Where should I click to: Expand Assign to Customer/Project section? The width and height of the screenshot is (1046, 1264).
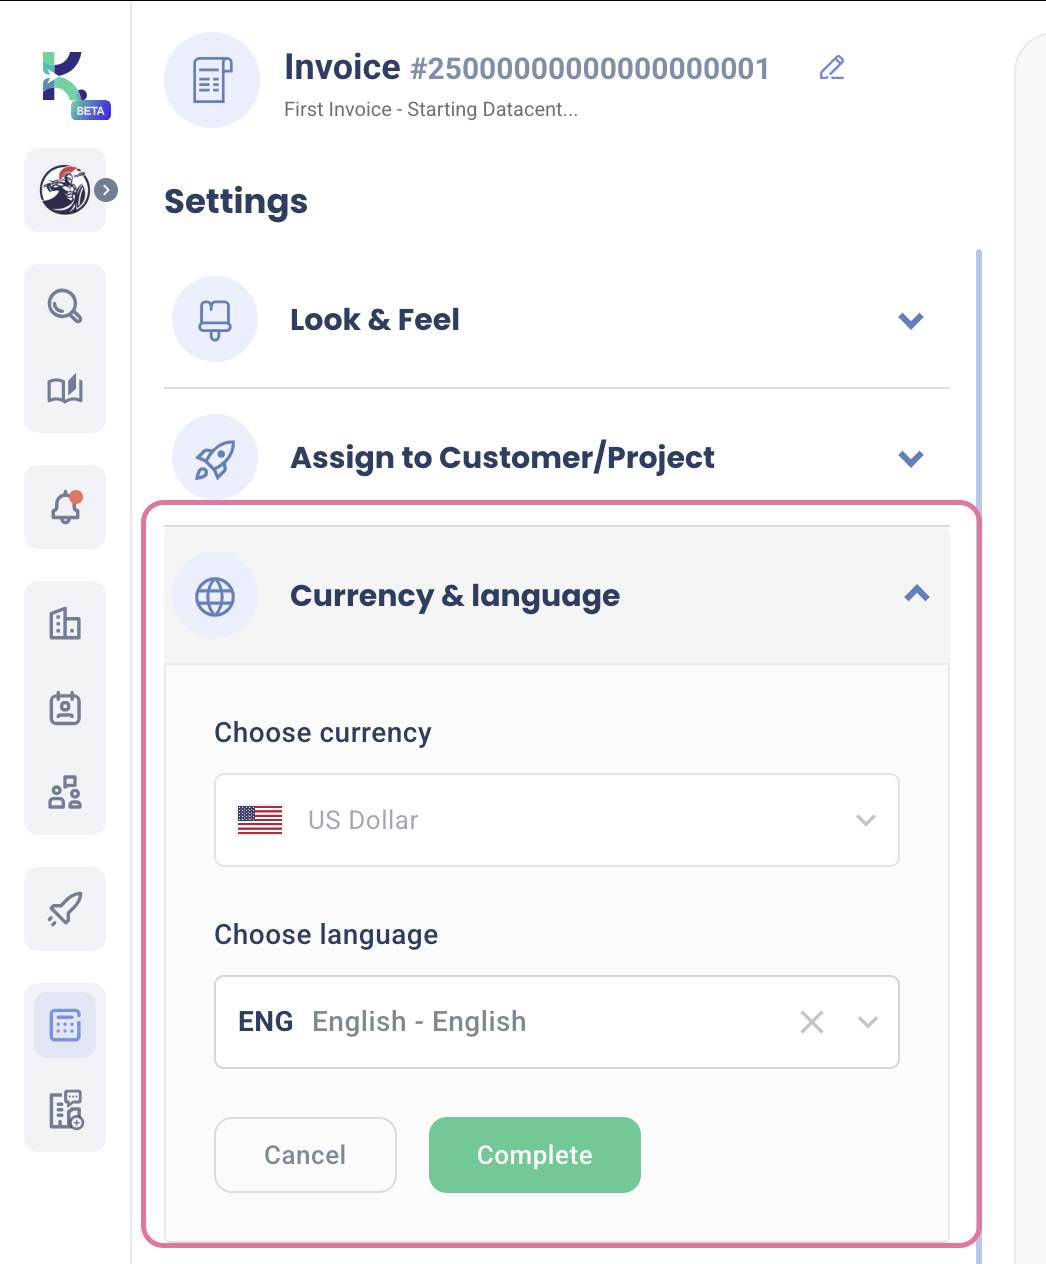click(x=911, y=458)
